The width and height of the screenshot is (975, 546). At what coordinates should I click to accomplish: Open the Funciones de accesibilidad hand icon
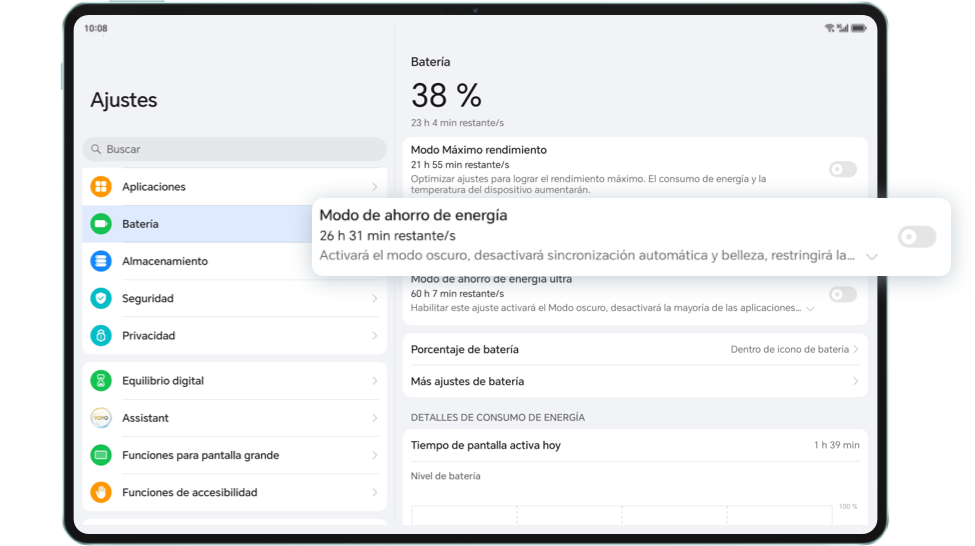101,493
